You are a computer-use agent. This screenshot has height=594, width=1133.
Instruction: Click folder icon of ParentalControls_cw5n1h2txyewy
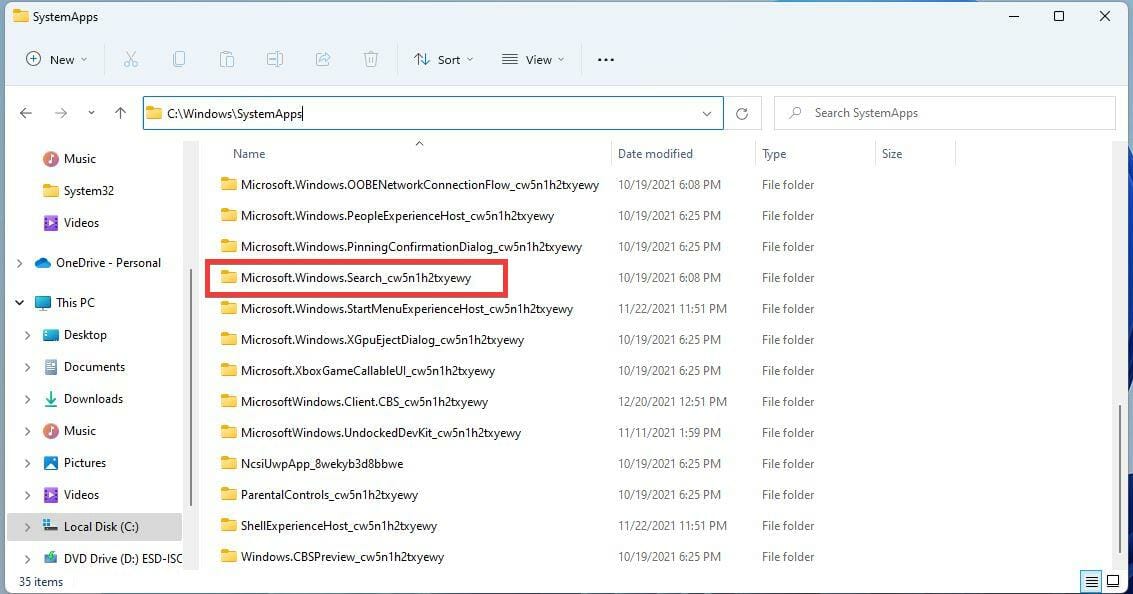pyautogui.click(x=228, y=494)
